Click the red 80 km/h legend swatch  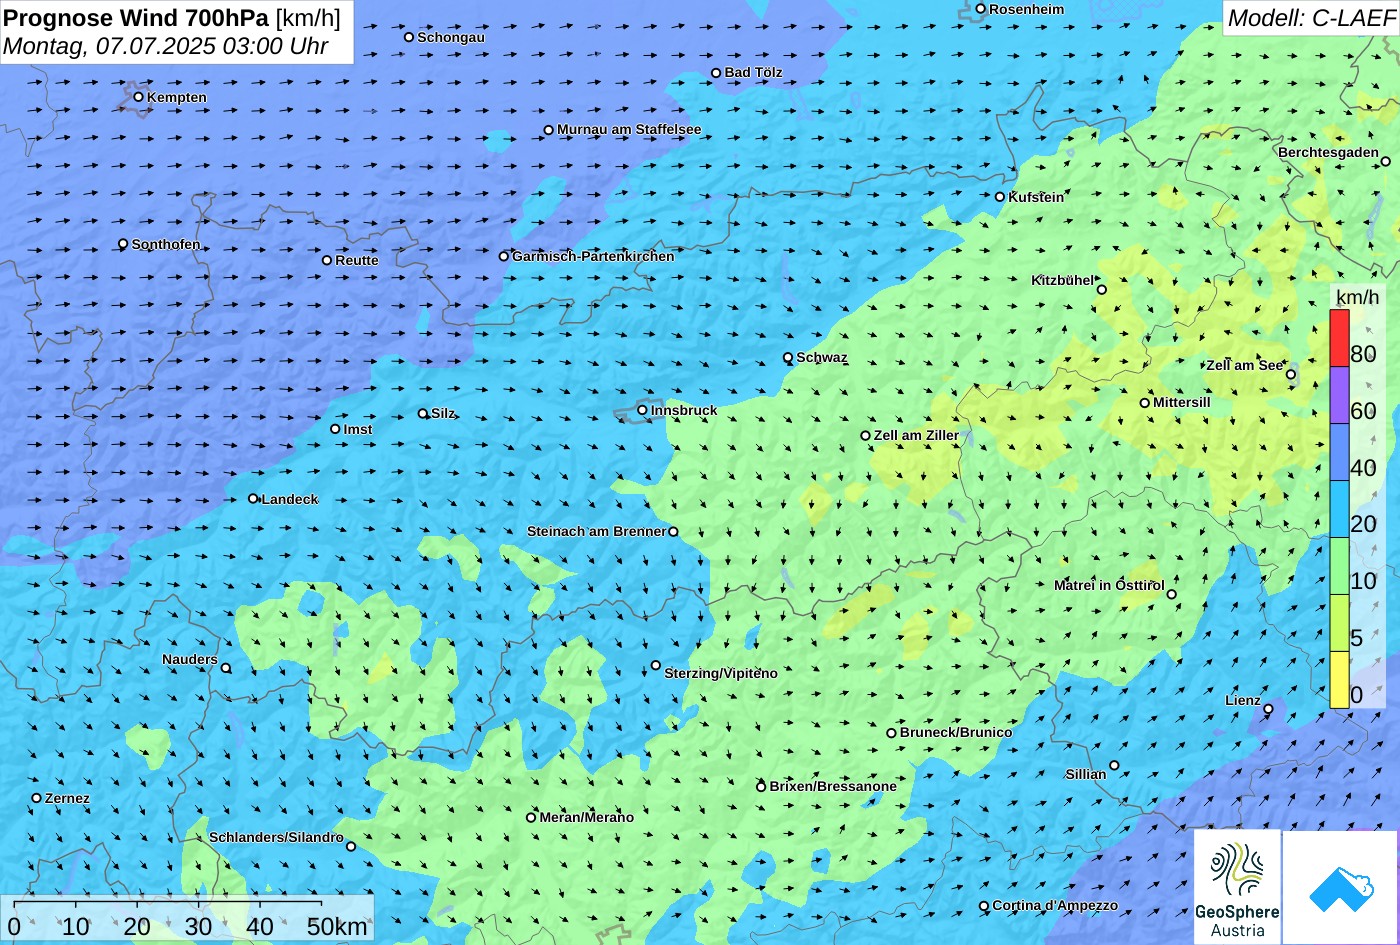coord(1339,338)
